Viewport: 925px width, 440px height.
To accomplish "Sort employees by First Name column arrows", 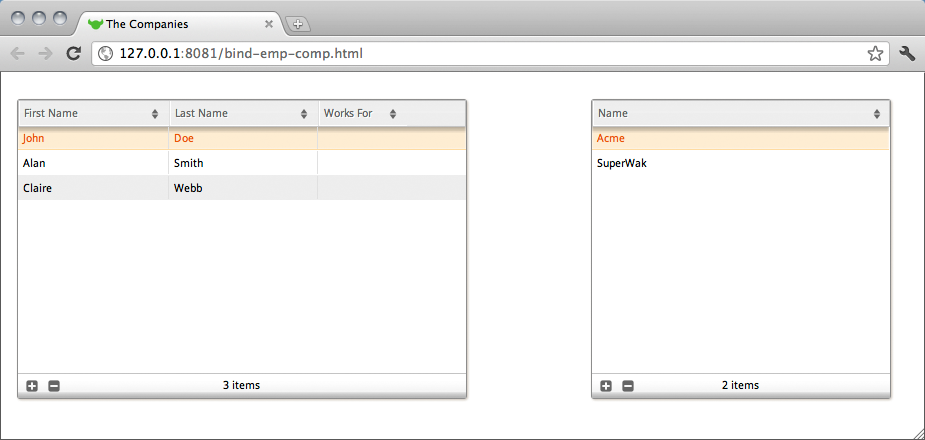I will pyautogui.click(x=155, y=114).
